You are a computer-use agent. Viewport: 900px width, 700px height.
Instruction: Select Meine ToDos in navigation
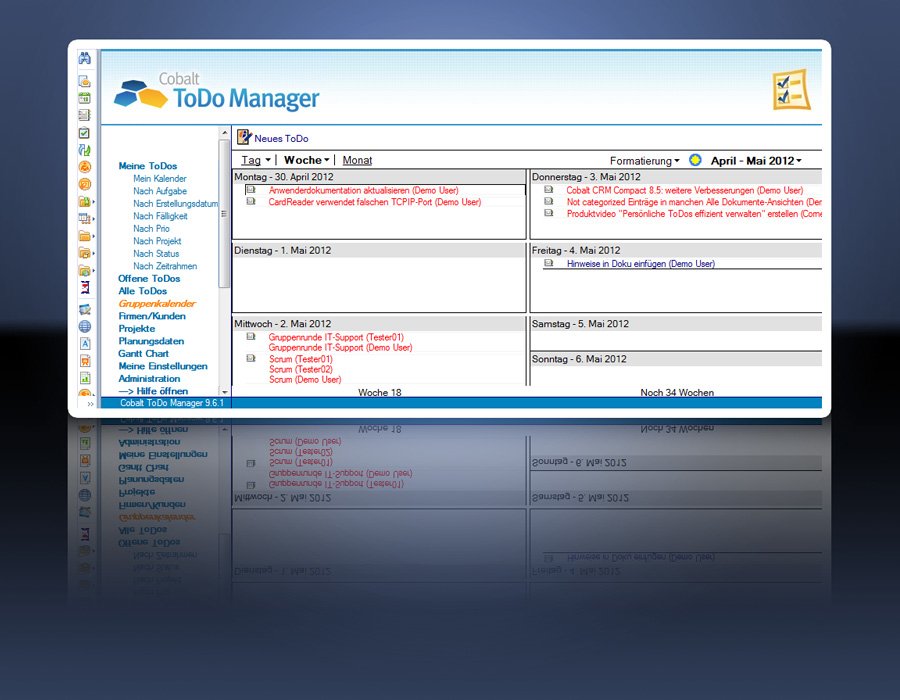coord(148,166)
